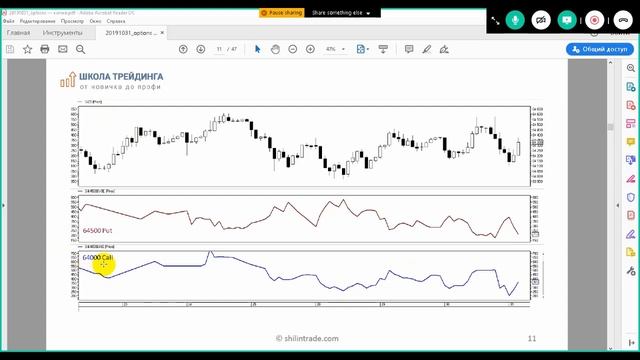Click the Pause sharing button

click(282, 13)
